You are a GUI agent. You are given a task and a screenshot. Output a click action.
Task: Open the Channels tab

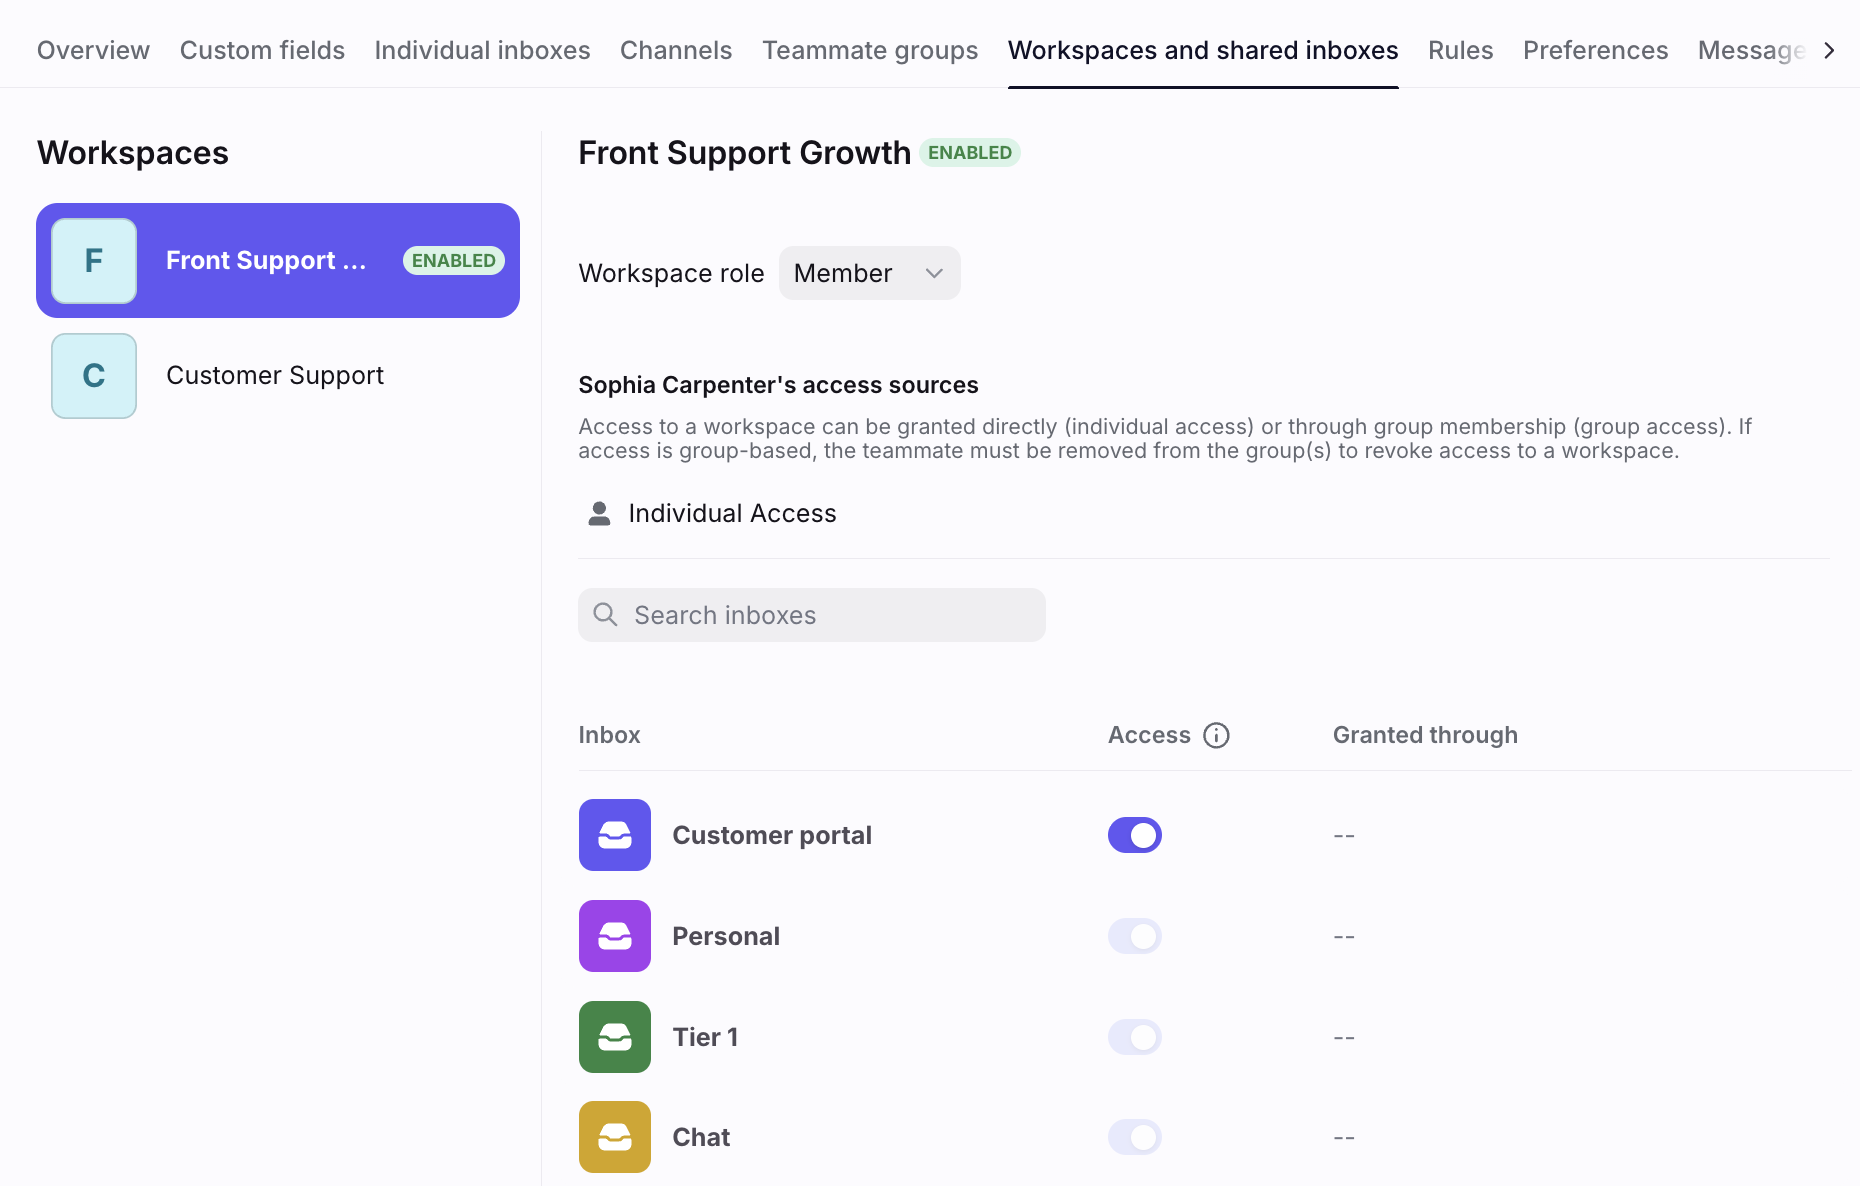(x=676, y=50)
